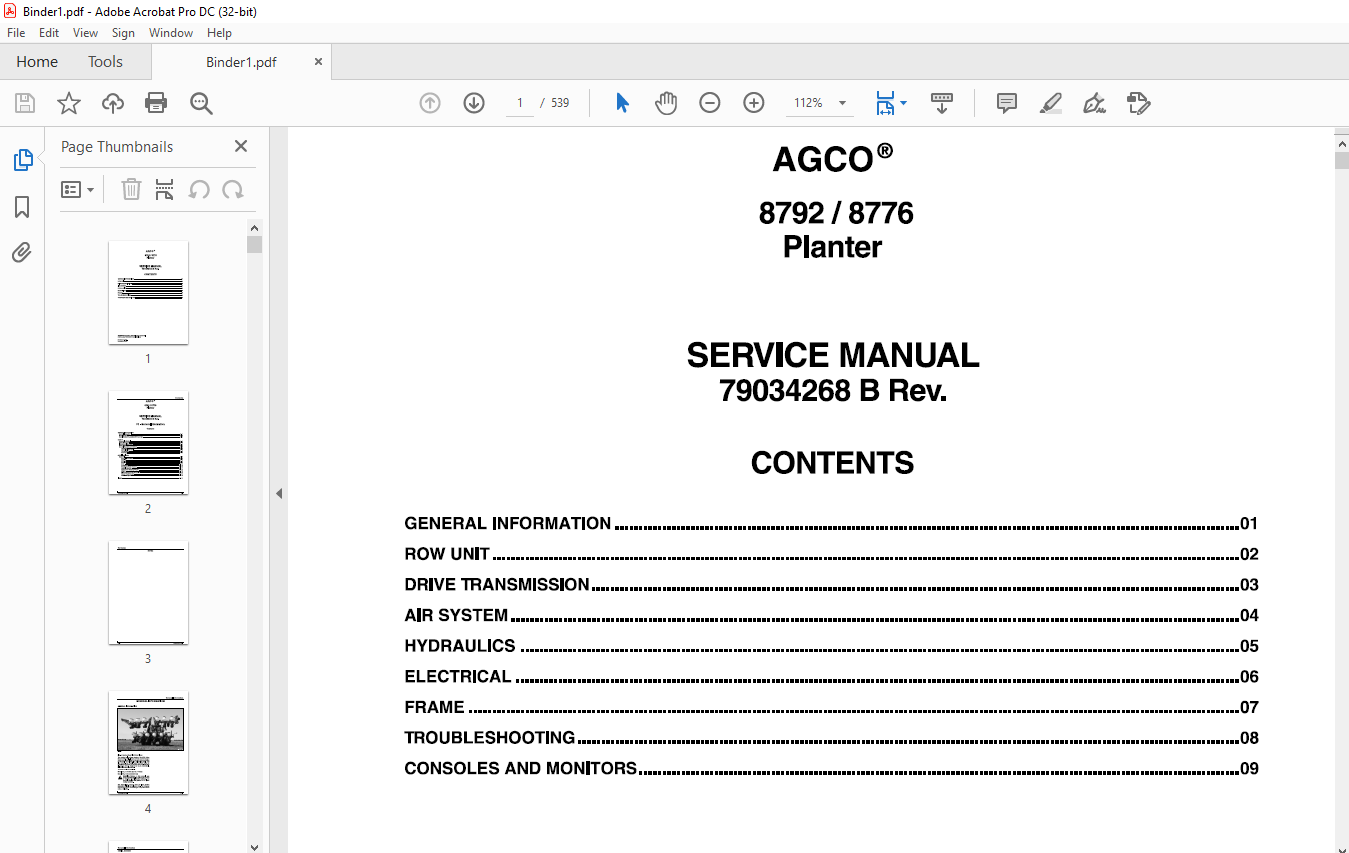Open the Help menu
This screenshot has height=853, width=1349.
pos(219,33)
